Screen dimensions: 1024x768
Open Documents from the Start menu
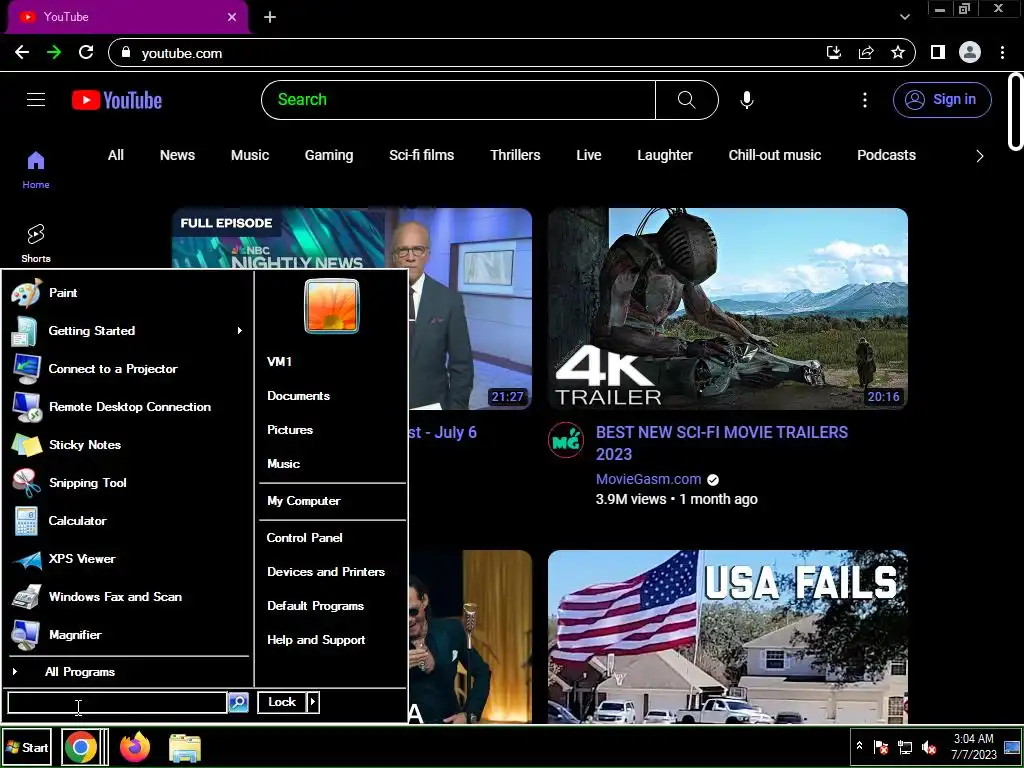coord(298,396)
